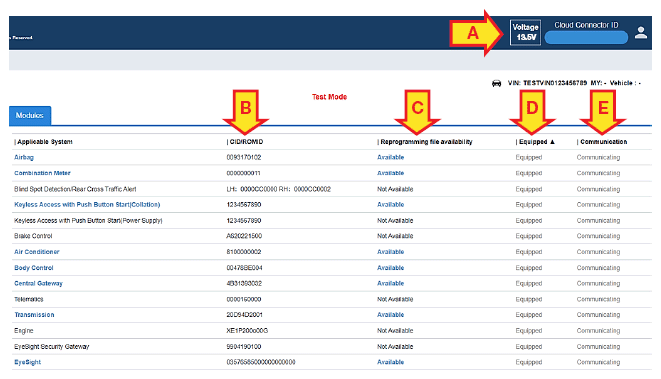
Task: Click Available link in Air Conditioner row
Action: [x=390, y=252]
